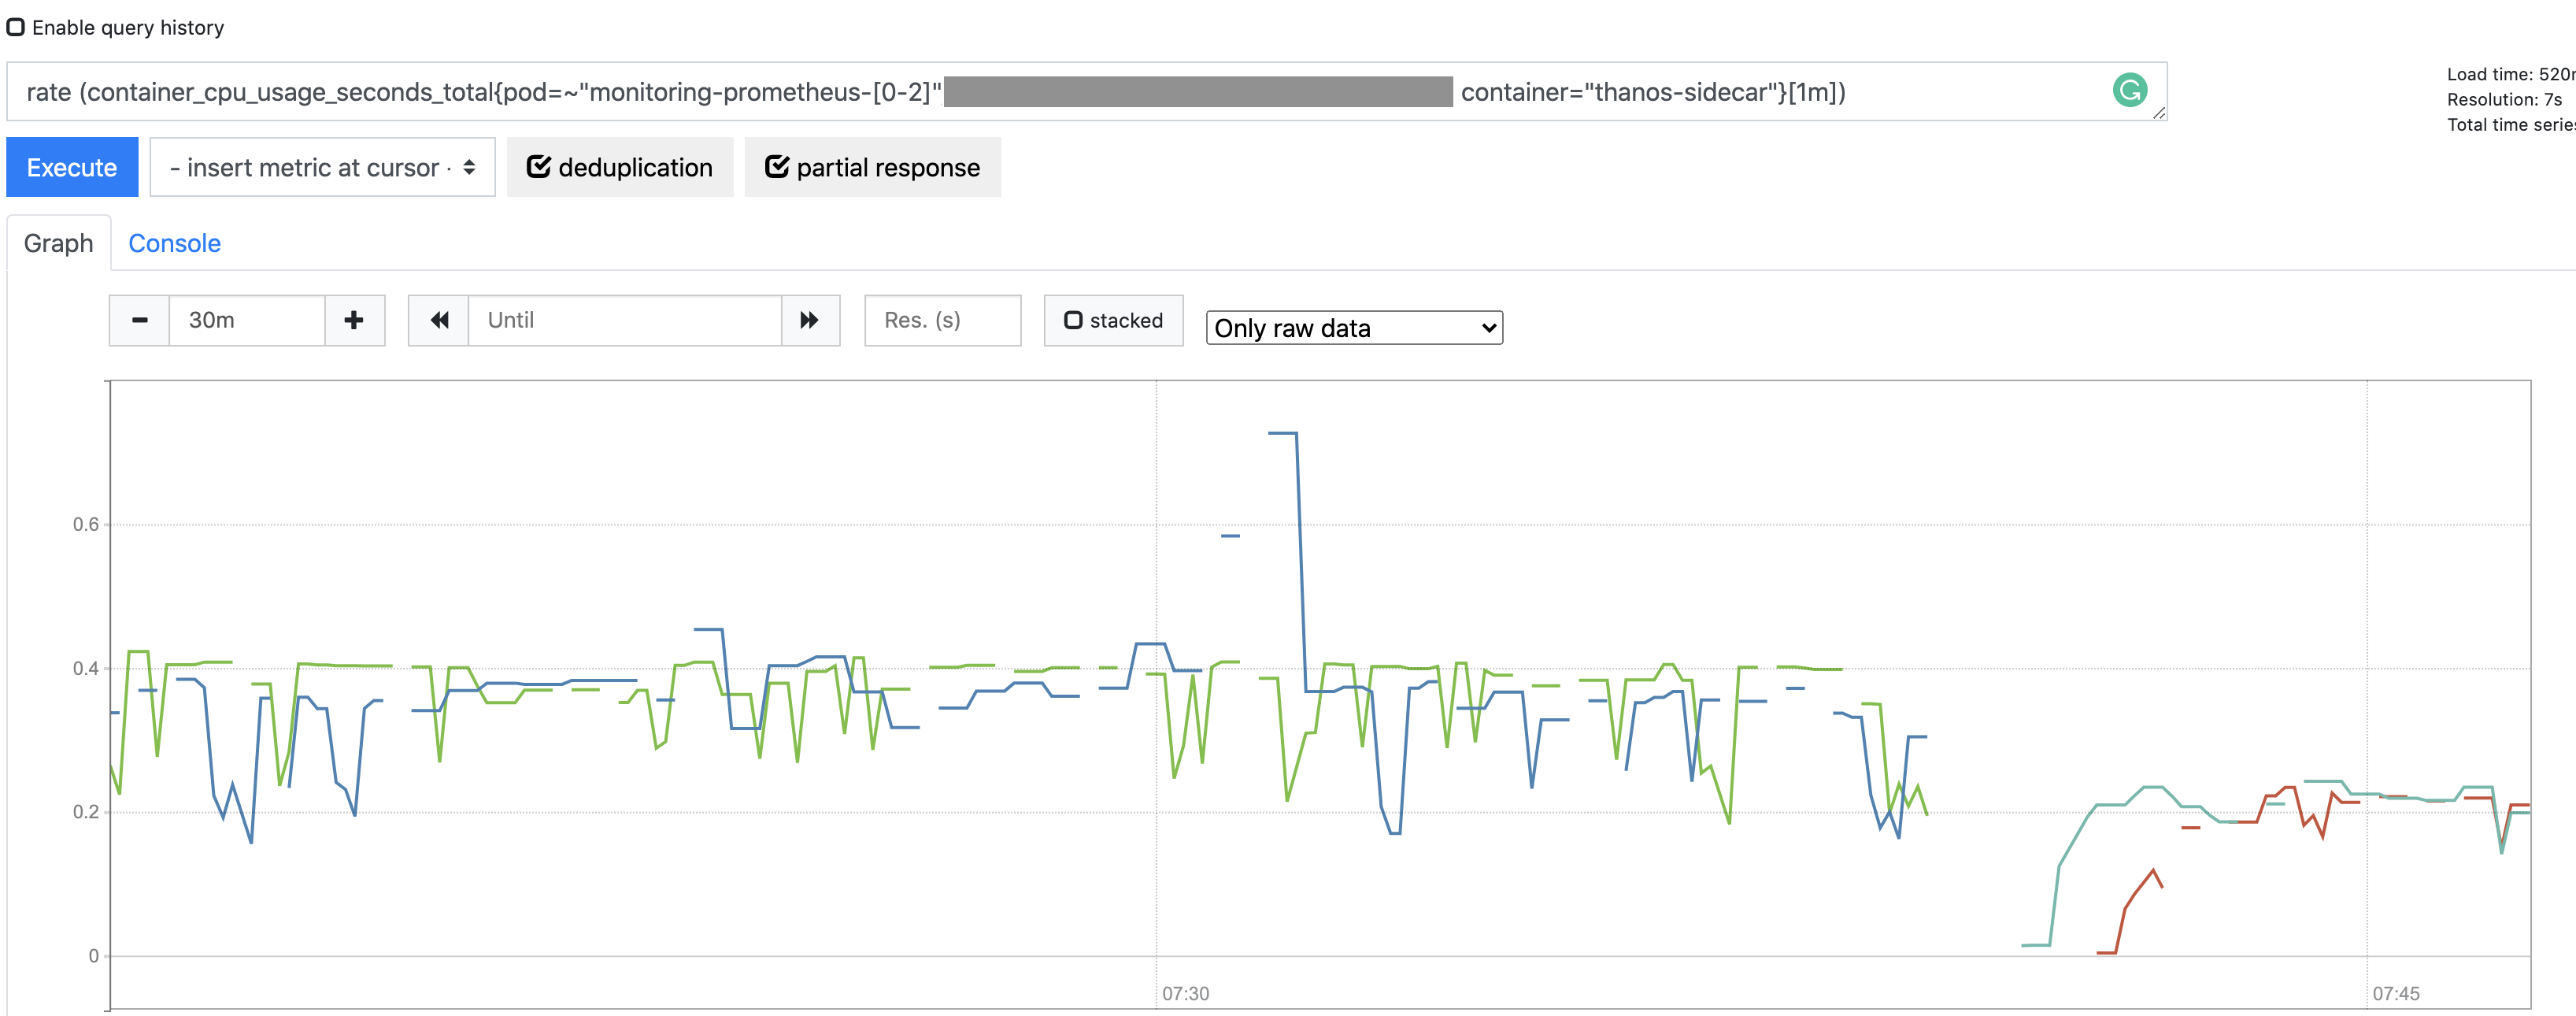2576x1016 pixels.
Task: Open the Only raw data dropdown
Action: tap(1354, 328)
